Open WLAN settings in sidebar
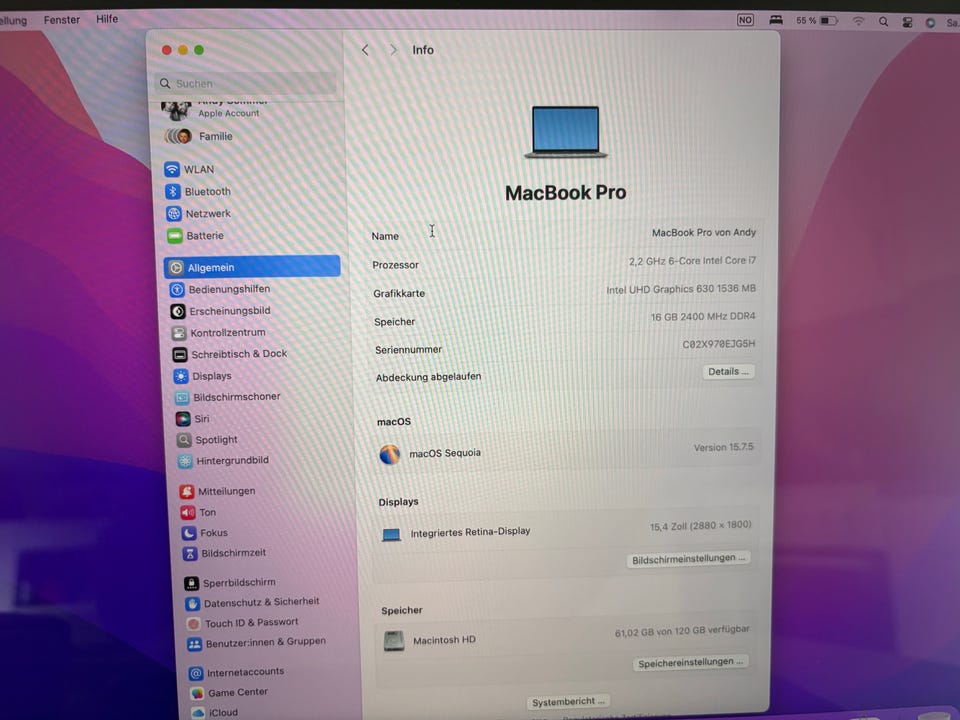 coord(189,169)
